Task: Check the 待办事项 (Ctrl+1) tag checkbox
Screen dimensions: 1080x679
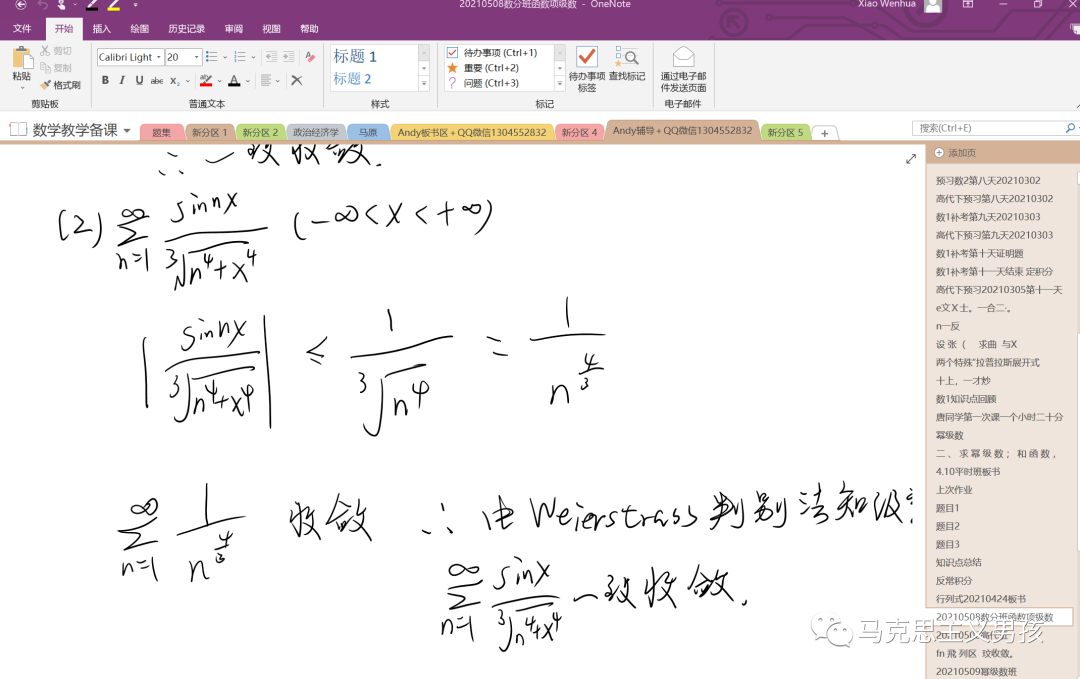Action: point(453,52)
